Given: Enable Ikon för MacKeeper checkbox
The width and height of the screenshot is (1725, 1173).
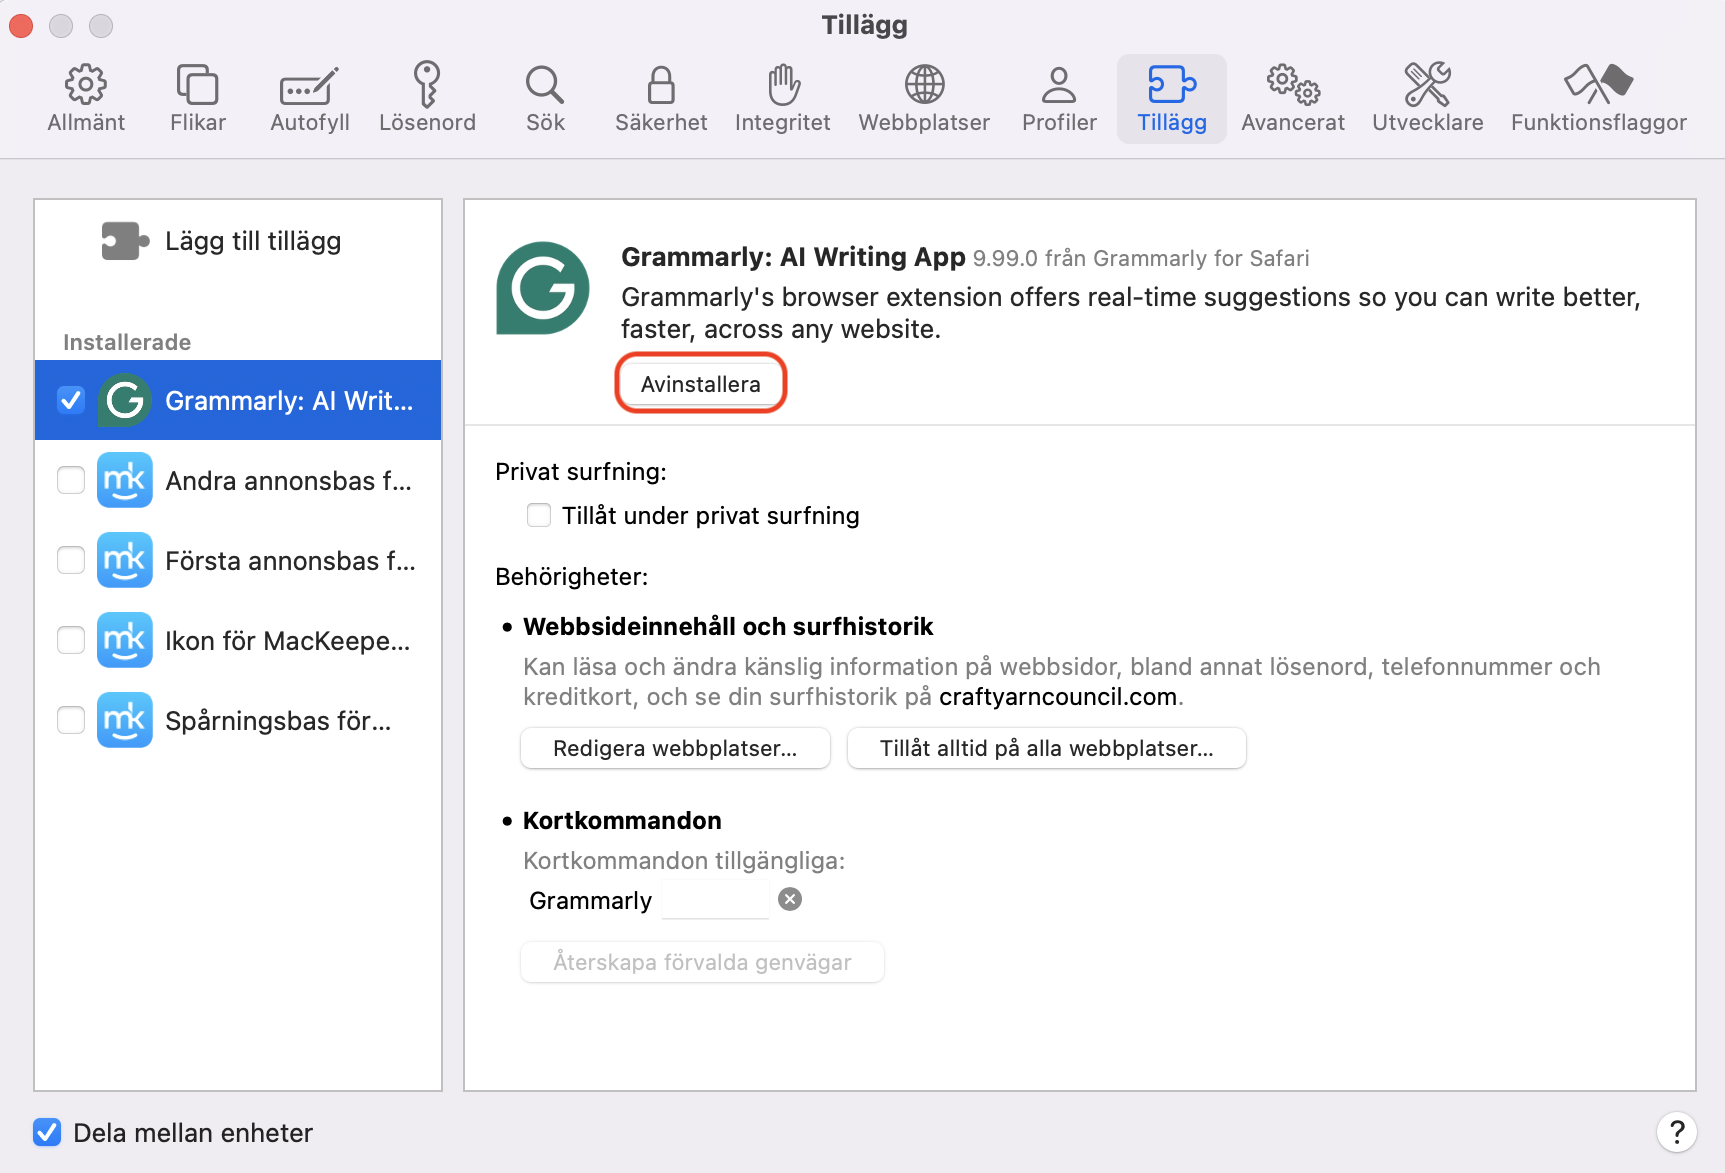Looking at the screenshot, I should 71,640.
